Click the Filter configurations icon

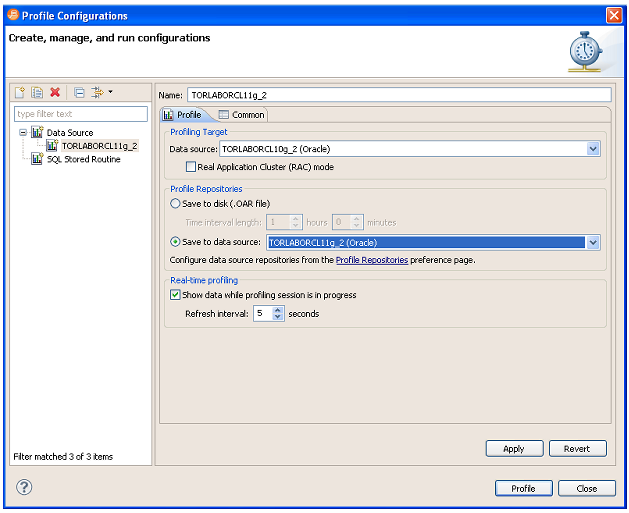[x=97, y=93]
